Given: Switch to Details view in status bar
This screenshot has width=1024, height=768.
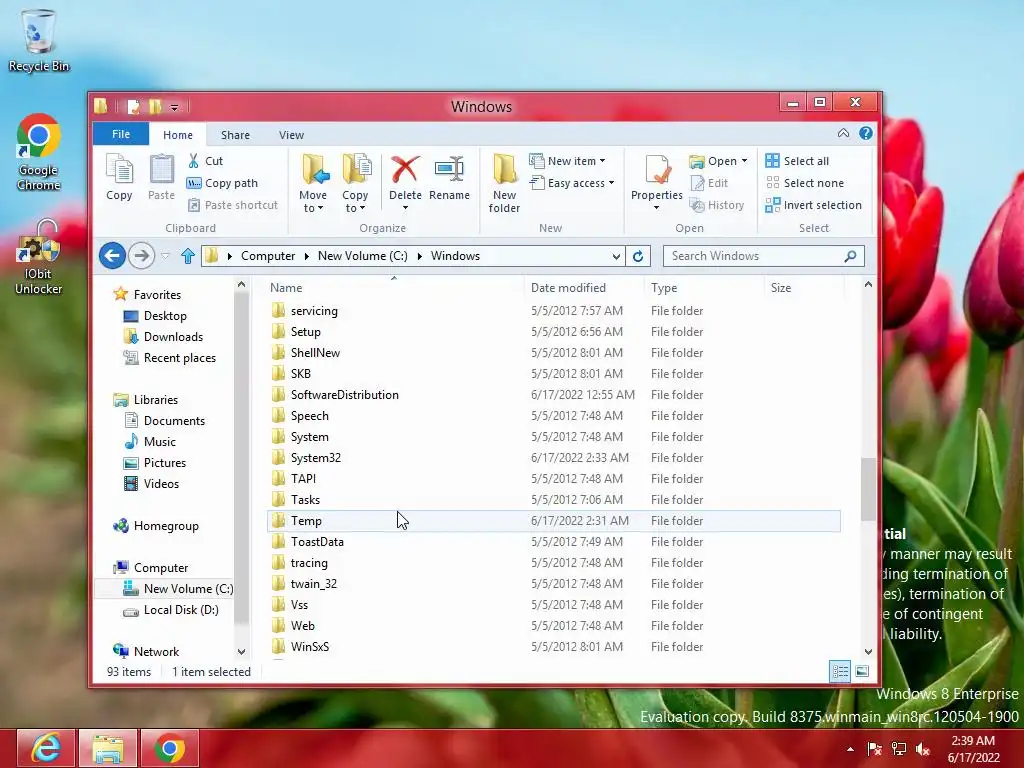Looking at the screenshot, I should [840, 671].
